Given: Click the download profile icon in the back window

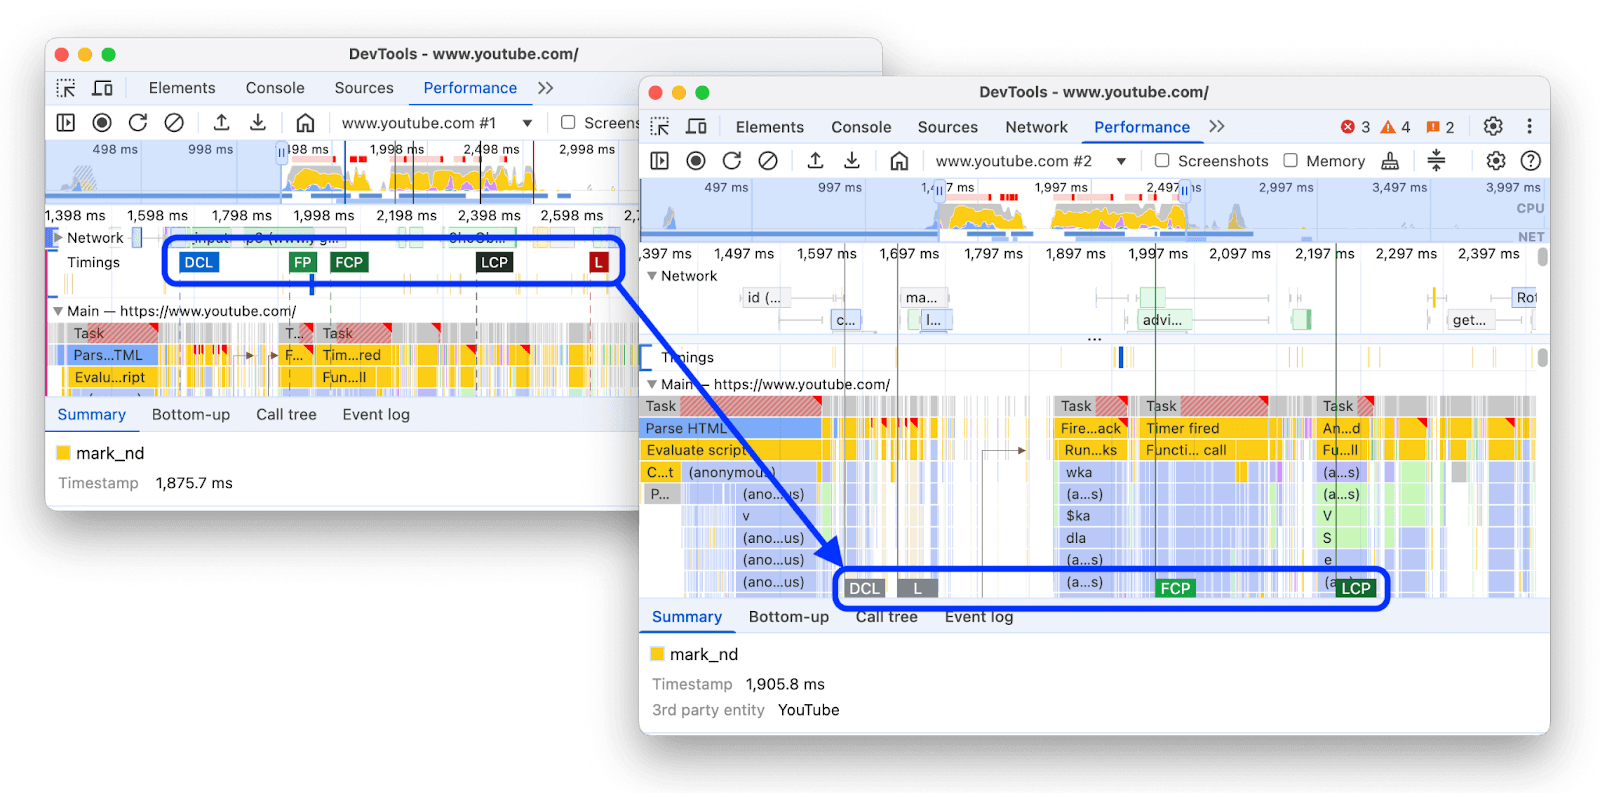Looking at the screenshot, I should [258, 122].
